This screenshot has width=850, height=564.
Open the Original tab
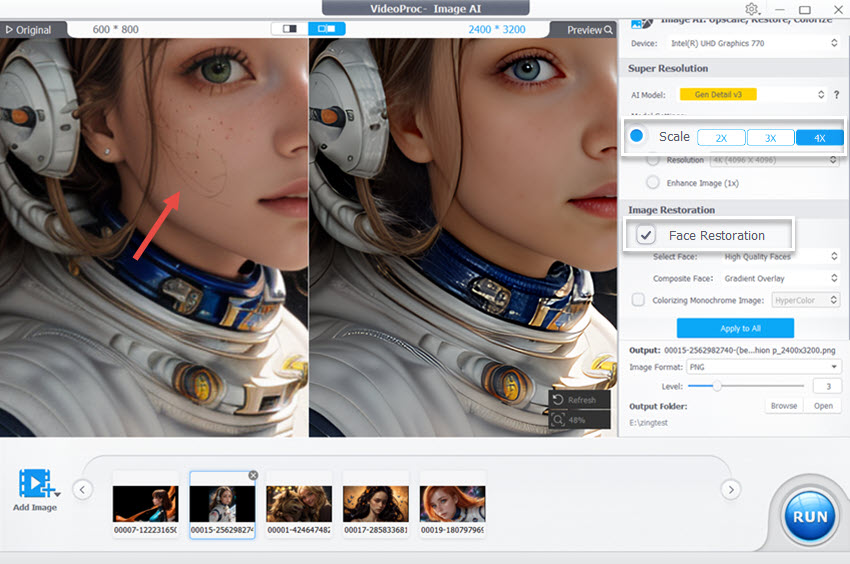click(28, 30)
